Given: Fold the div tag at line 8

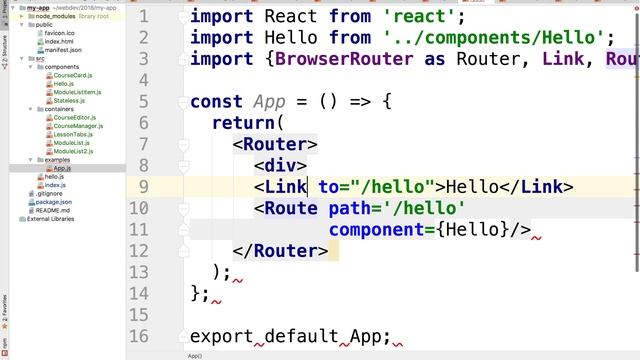Looking at the screenshot, I should click(184, 166).
